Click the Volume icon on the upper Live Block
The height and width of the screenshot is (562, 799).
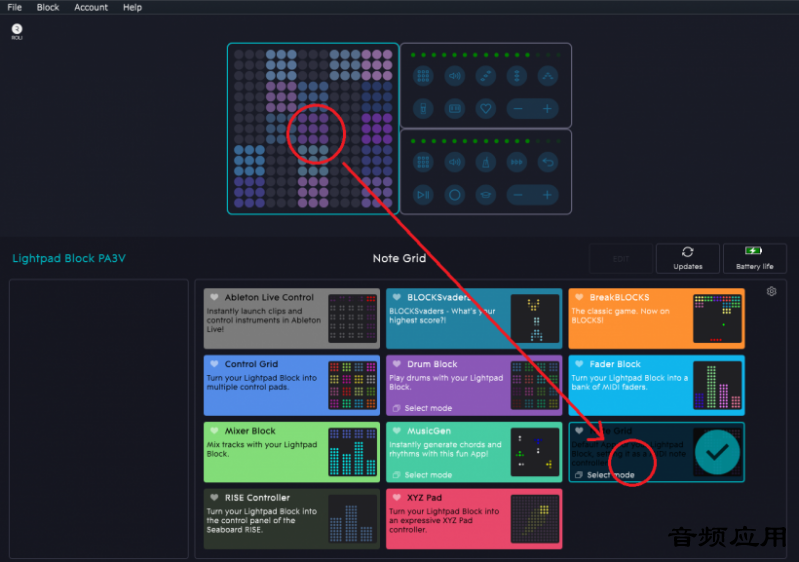coord(454,76)
